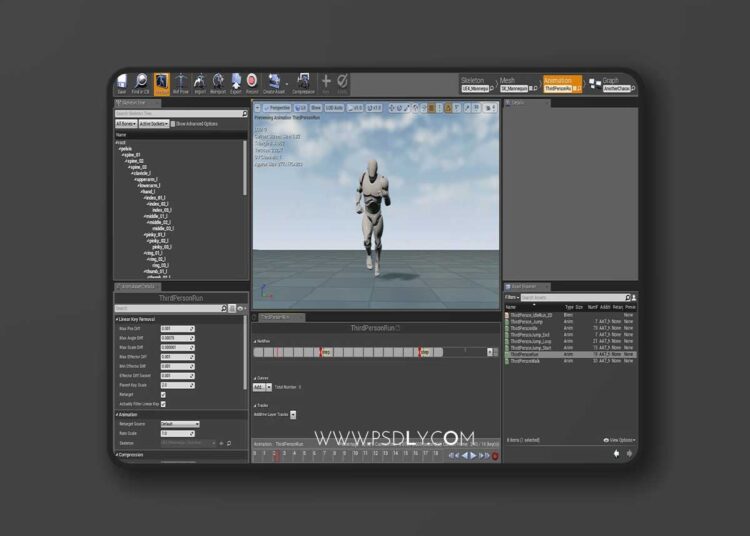Image resolution: width=750 pixels, height=536 pixels.
Task: Click play forward button in timeline
Action: pos(473,456)
